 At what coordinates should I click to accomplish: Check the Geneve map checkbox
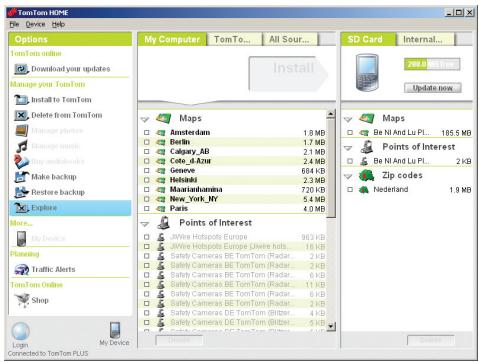click(146, 171)
